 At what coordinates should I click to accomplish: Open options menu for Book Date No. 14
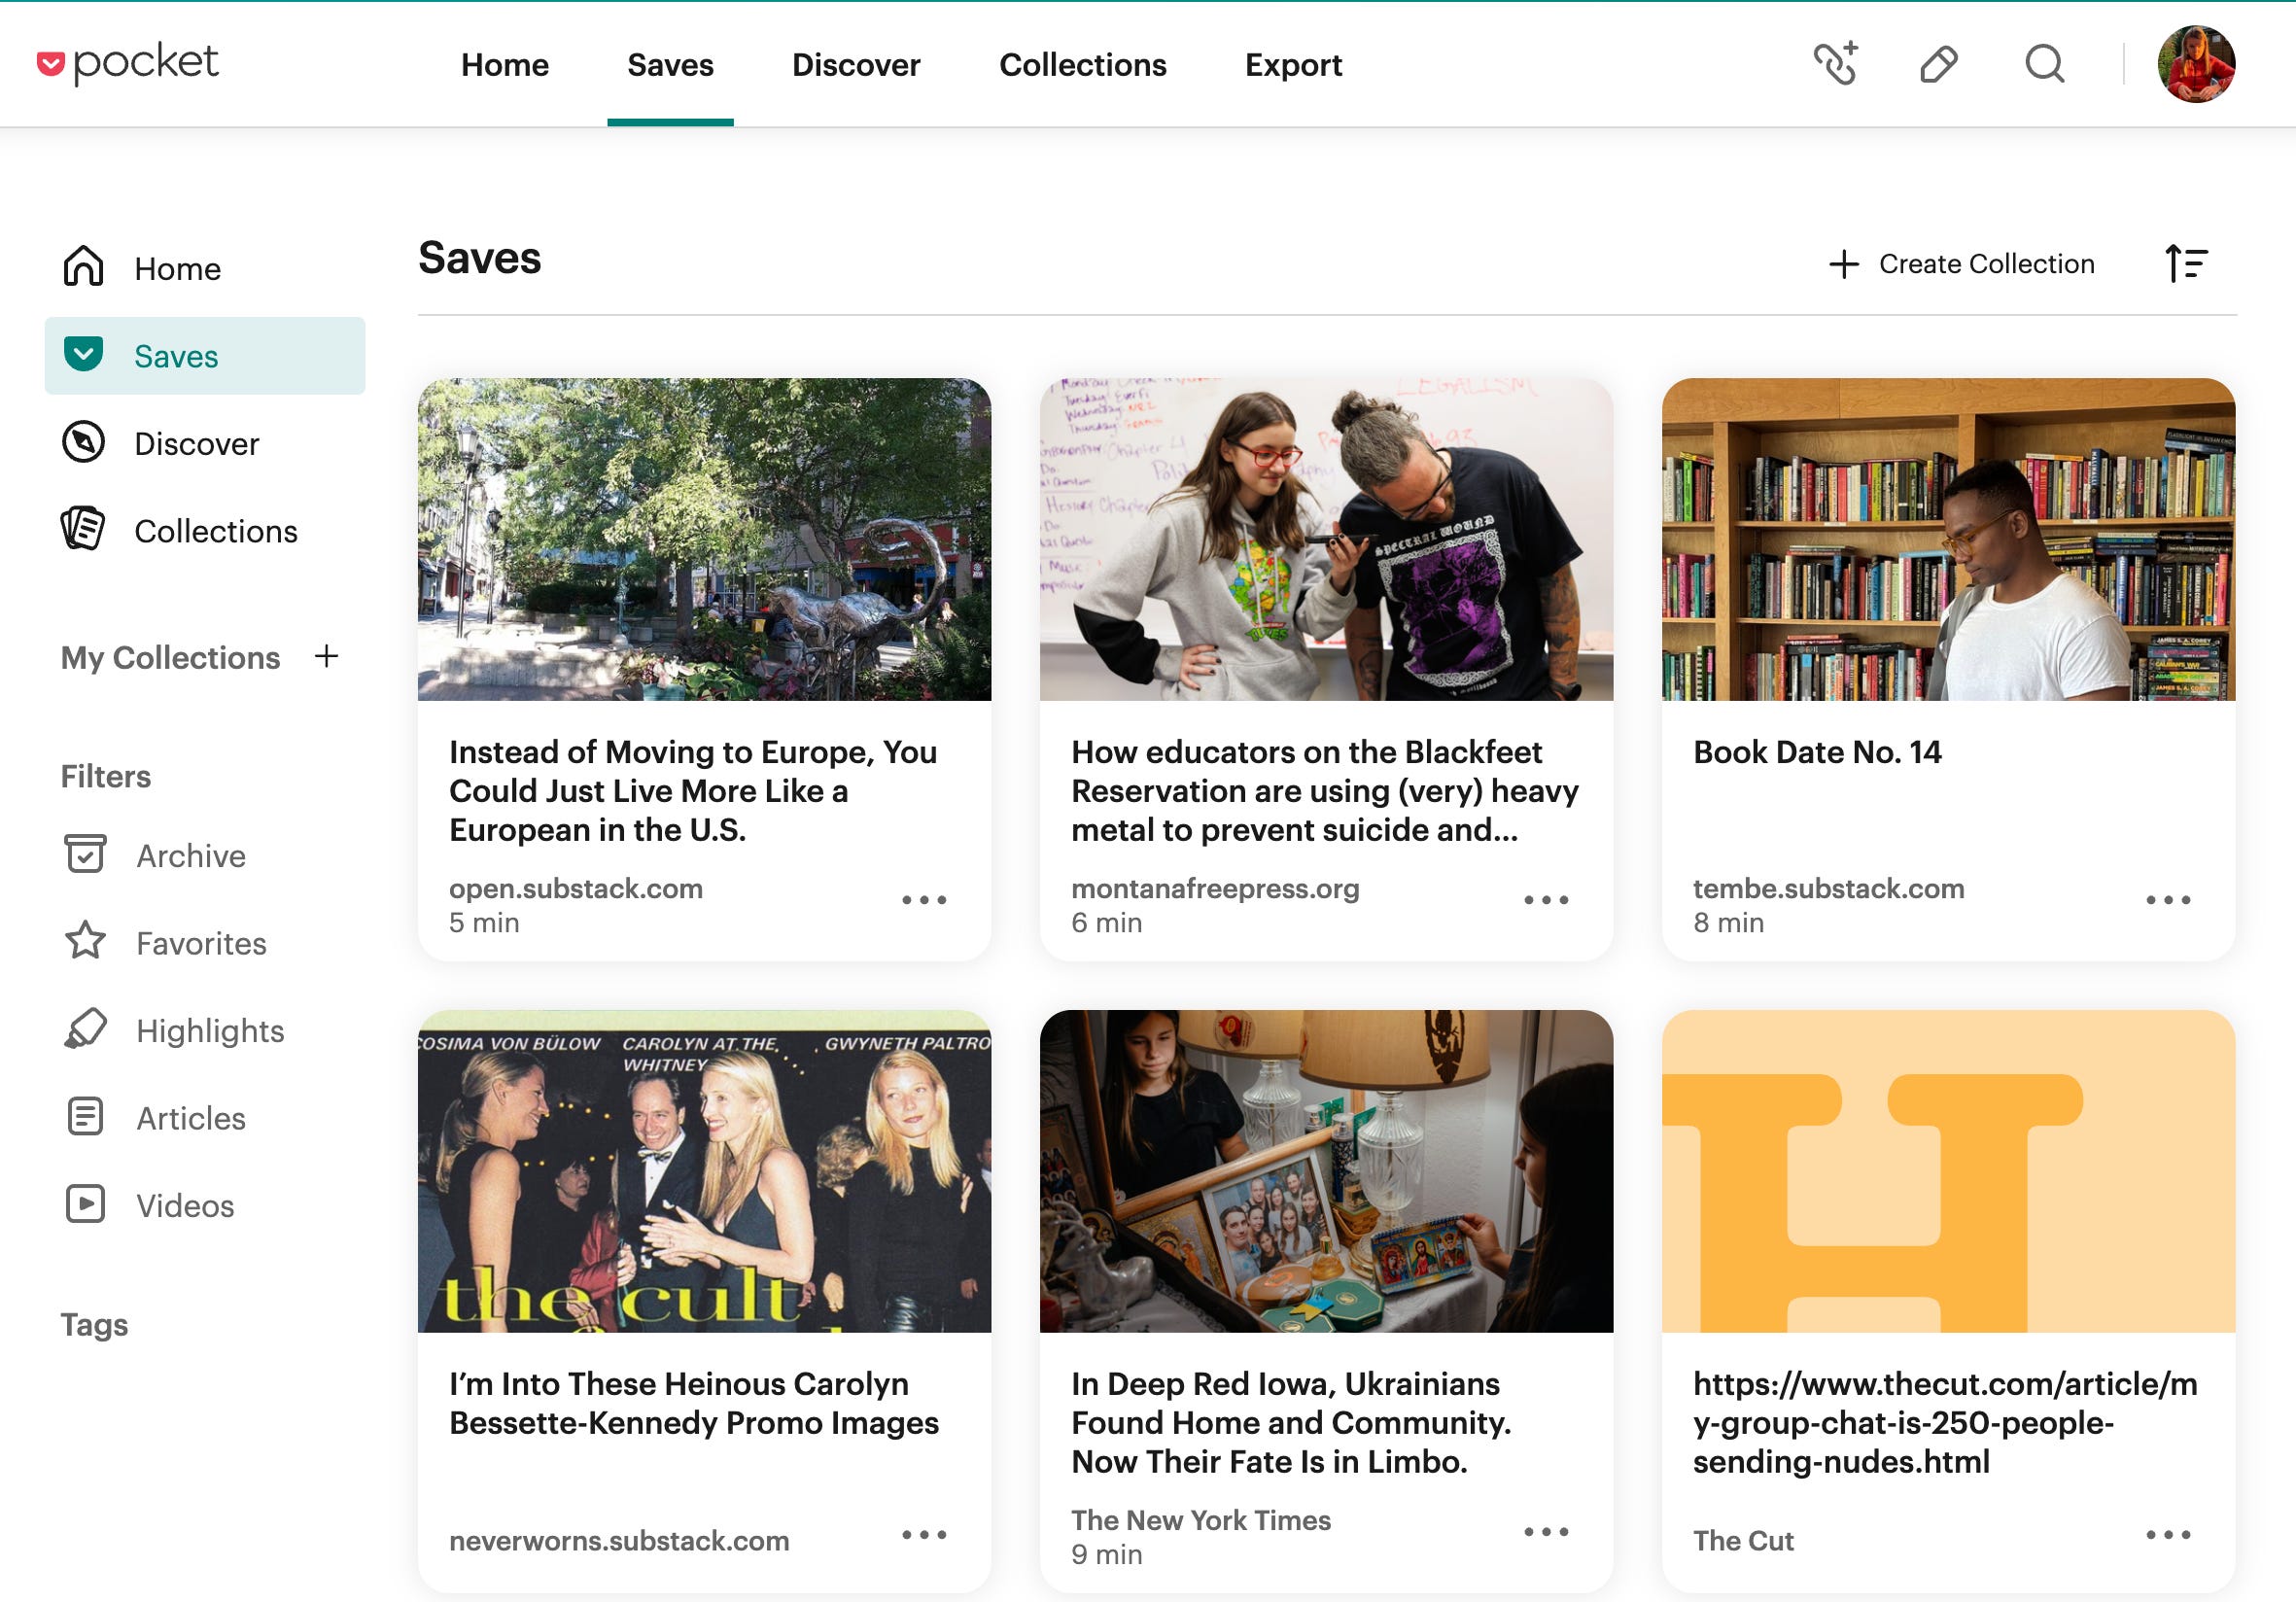(x=2168, y=900)
